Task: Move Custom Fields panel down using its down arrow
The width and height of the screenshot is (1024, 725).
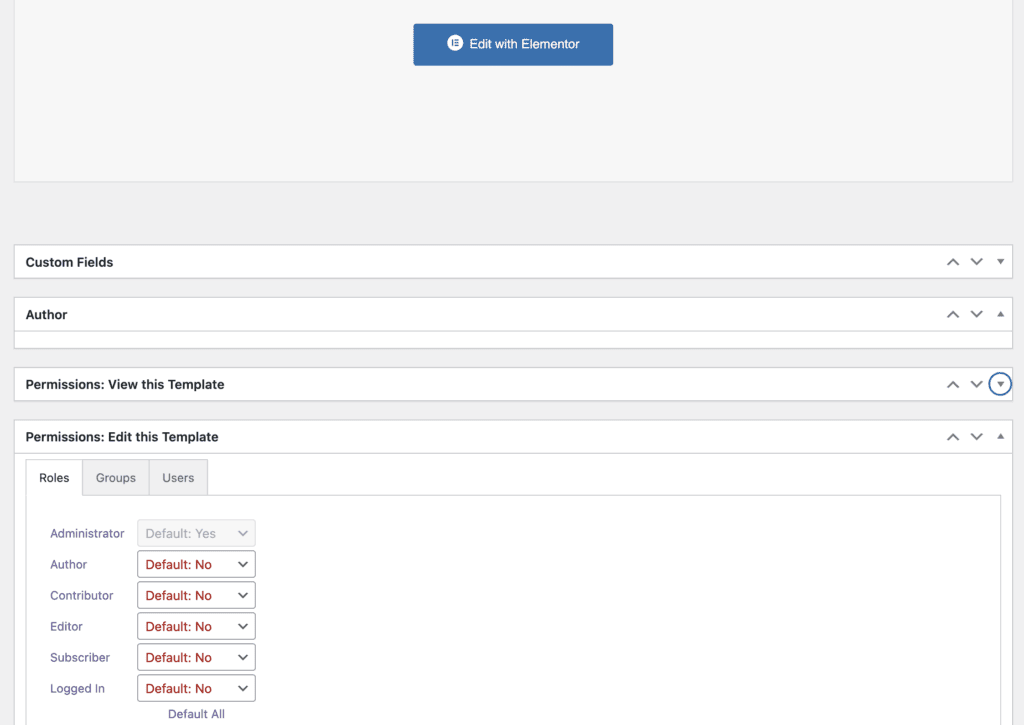Action: click(x=976, y=261)
